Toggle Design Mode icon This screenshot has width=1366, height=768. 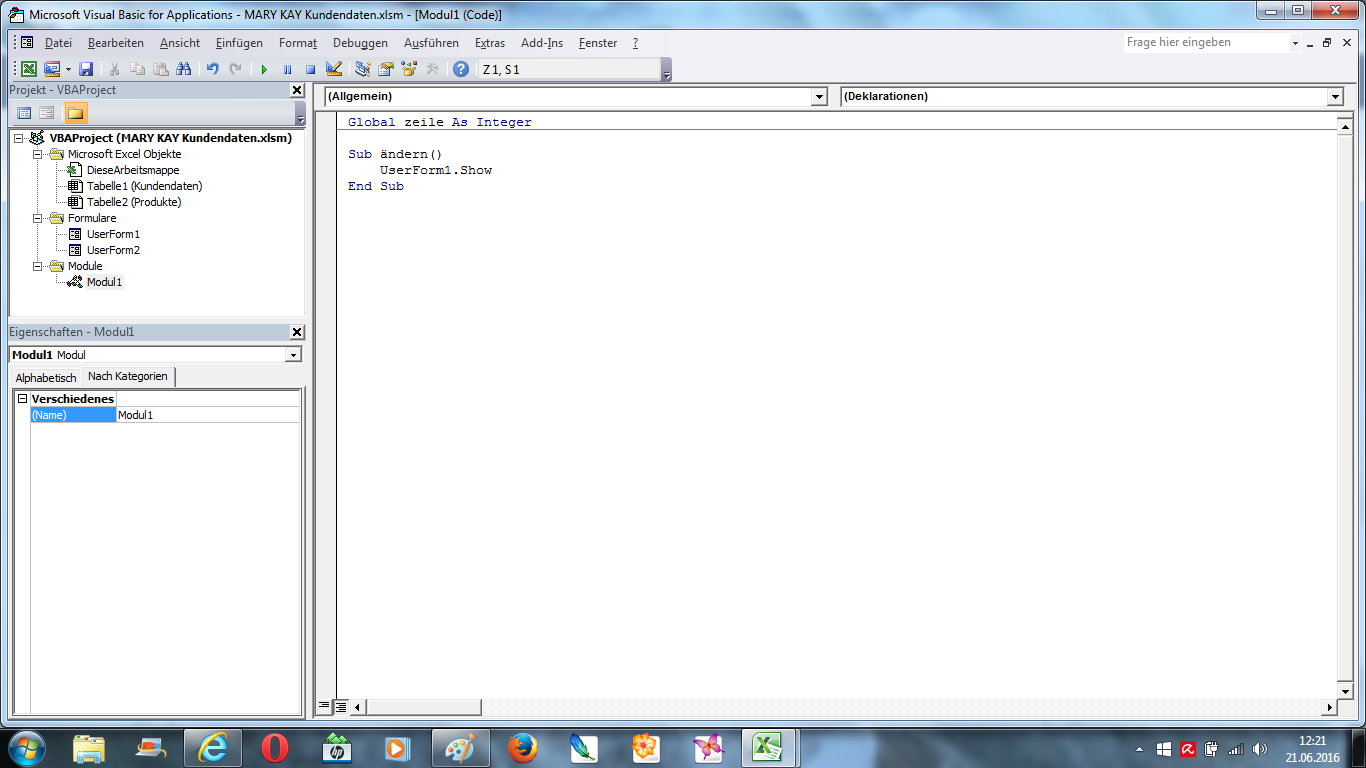334,69
